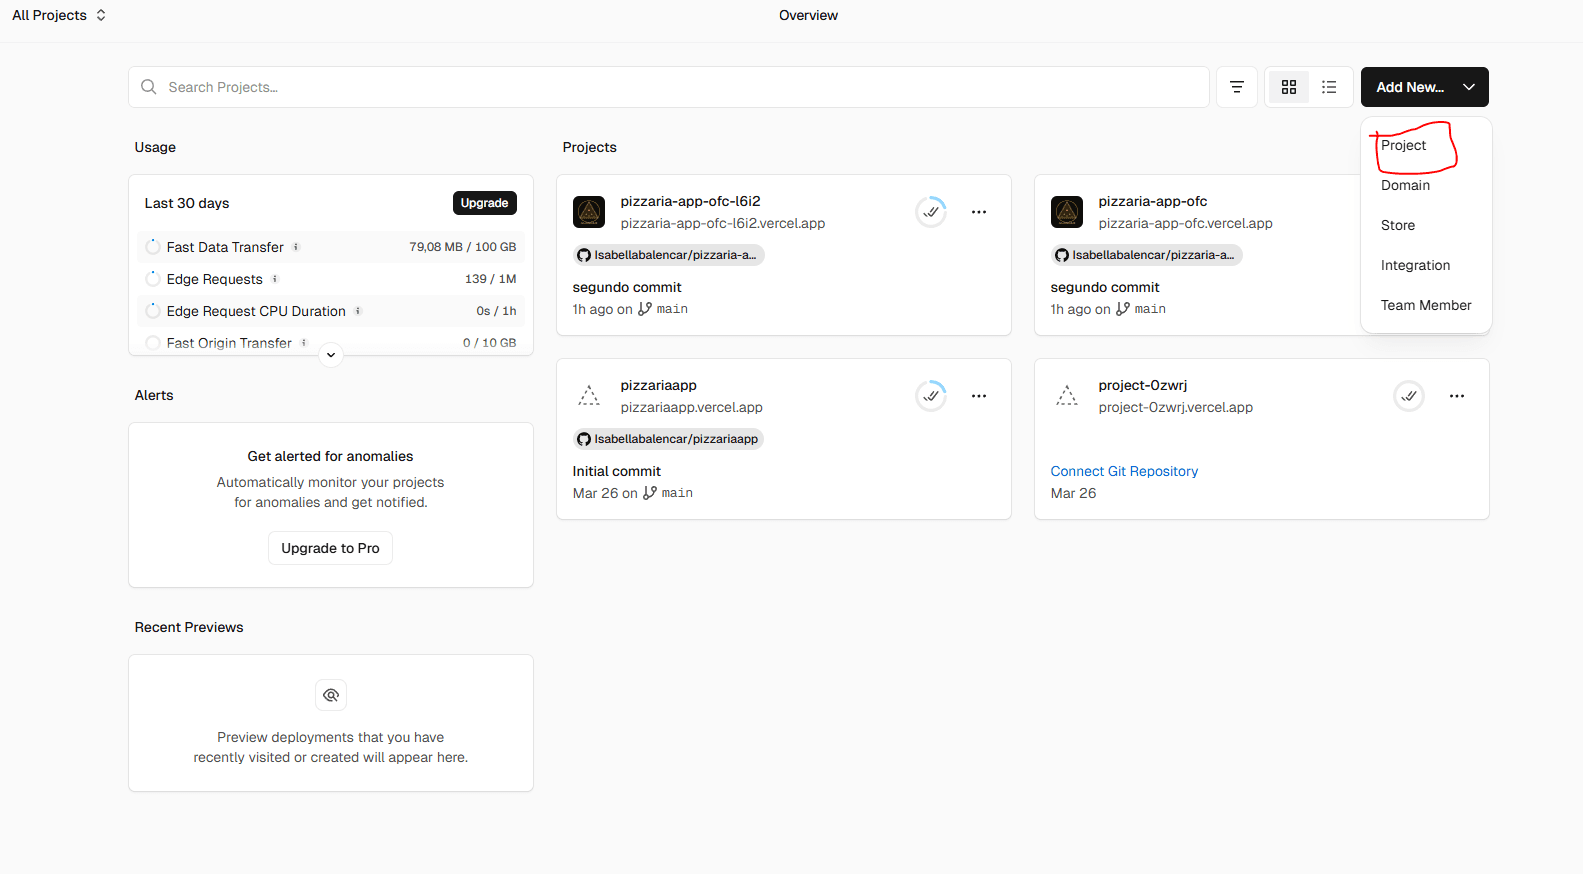
Task: Click deployment status icon of pizzaria-app-ofc-l6i2
Action: (x=931, y=212)
